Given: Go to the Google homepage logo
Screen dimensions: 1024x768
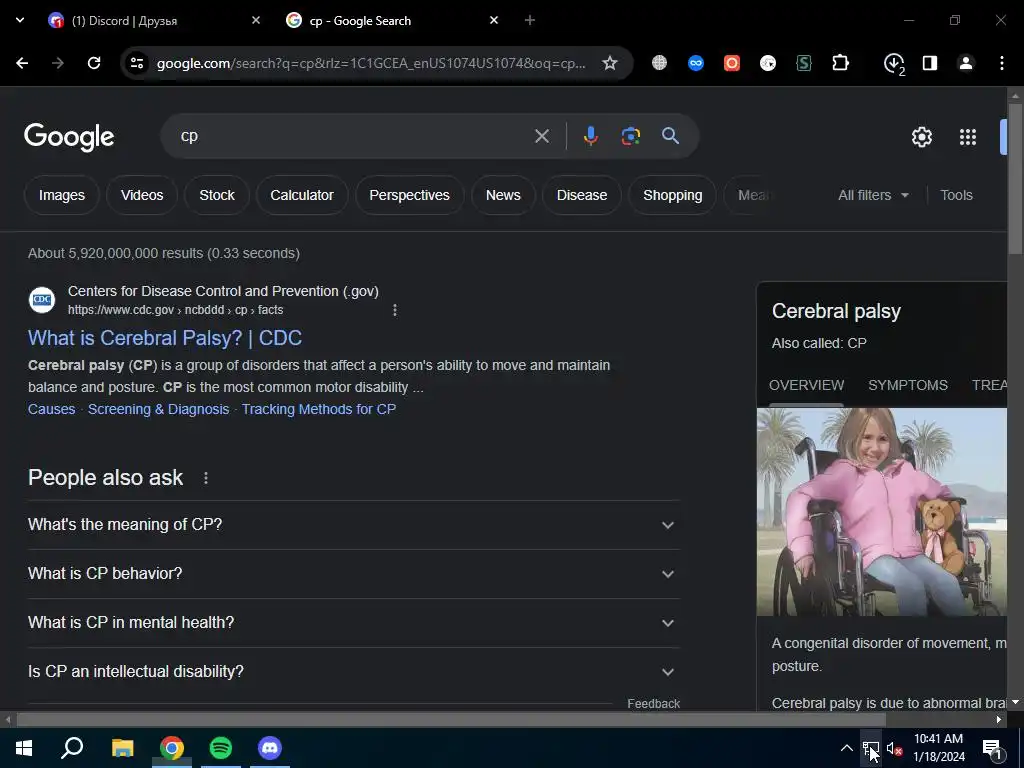Looking at the screenshot, I should pos(69,136).
